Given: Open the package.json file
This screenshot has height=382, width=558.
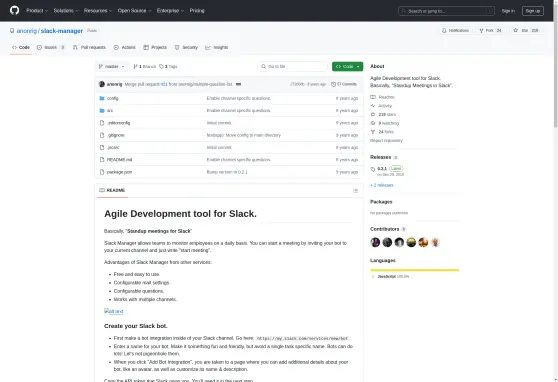Looking at the screenshot, I should [119, 172].
